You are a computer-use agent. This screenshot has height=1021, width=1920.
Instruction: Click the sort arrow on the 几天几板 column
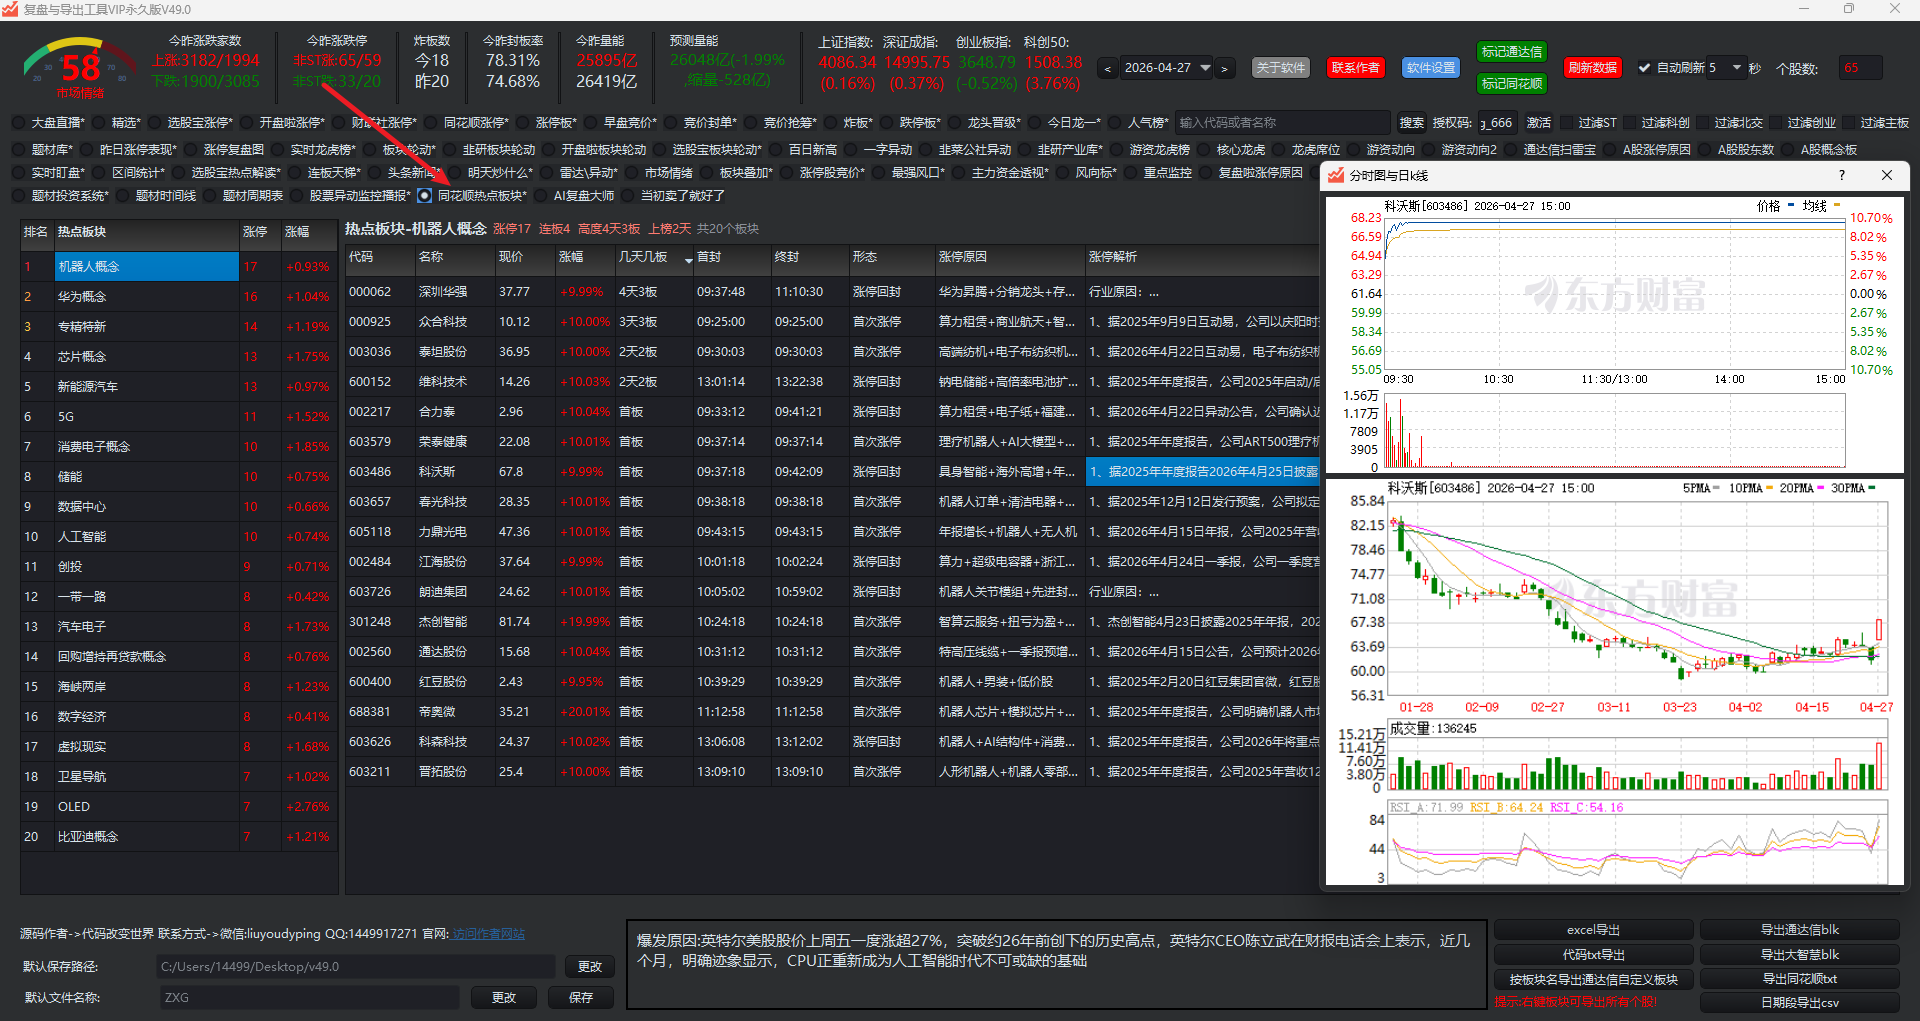(688, 260)
